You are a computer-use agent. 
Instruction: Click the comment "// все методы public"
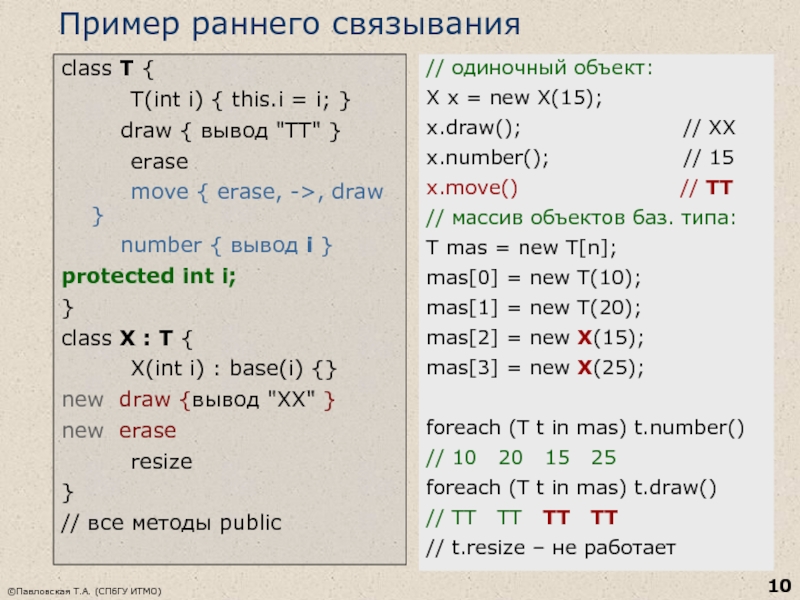point(171,523)
